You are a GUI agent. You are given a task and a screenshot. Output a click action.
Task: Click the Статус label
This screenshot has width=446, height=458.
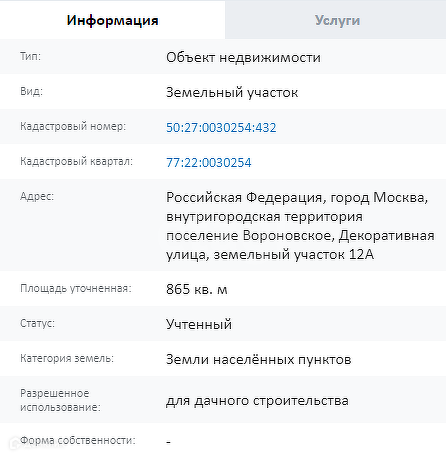click(x=37, y=323)
